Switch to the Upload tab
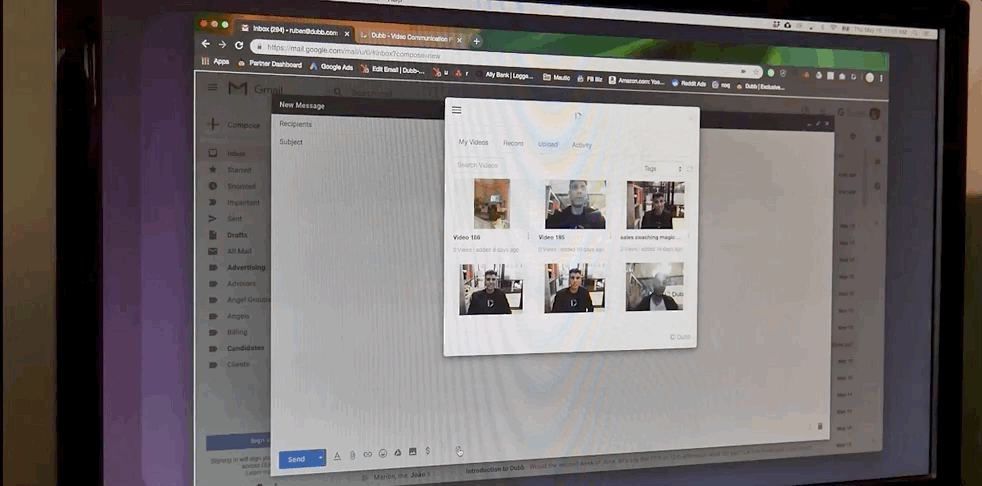 point(547,144)
